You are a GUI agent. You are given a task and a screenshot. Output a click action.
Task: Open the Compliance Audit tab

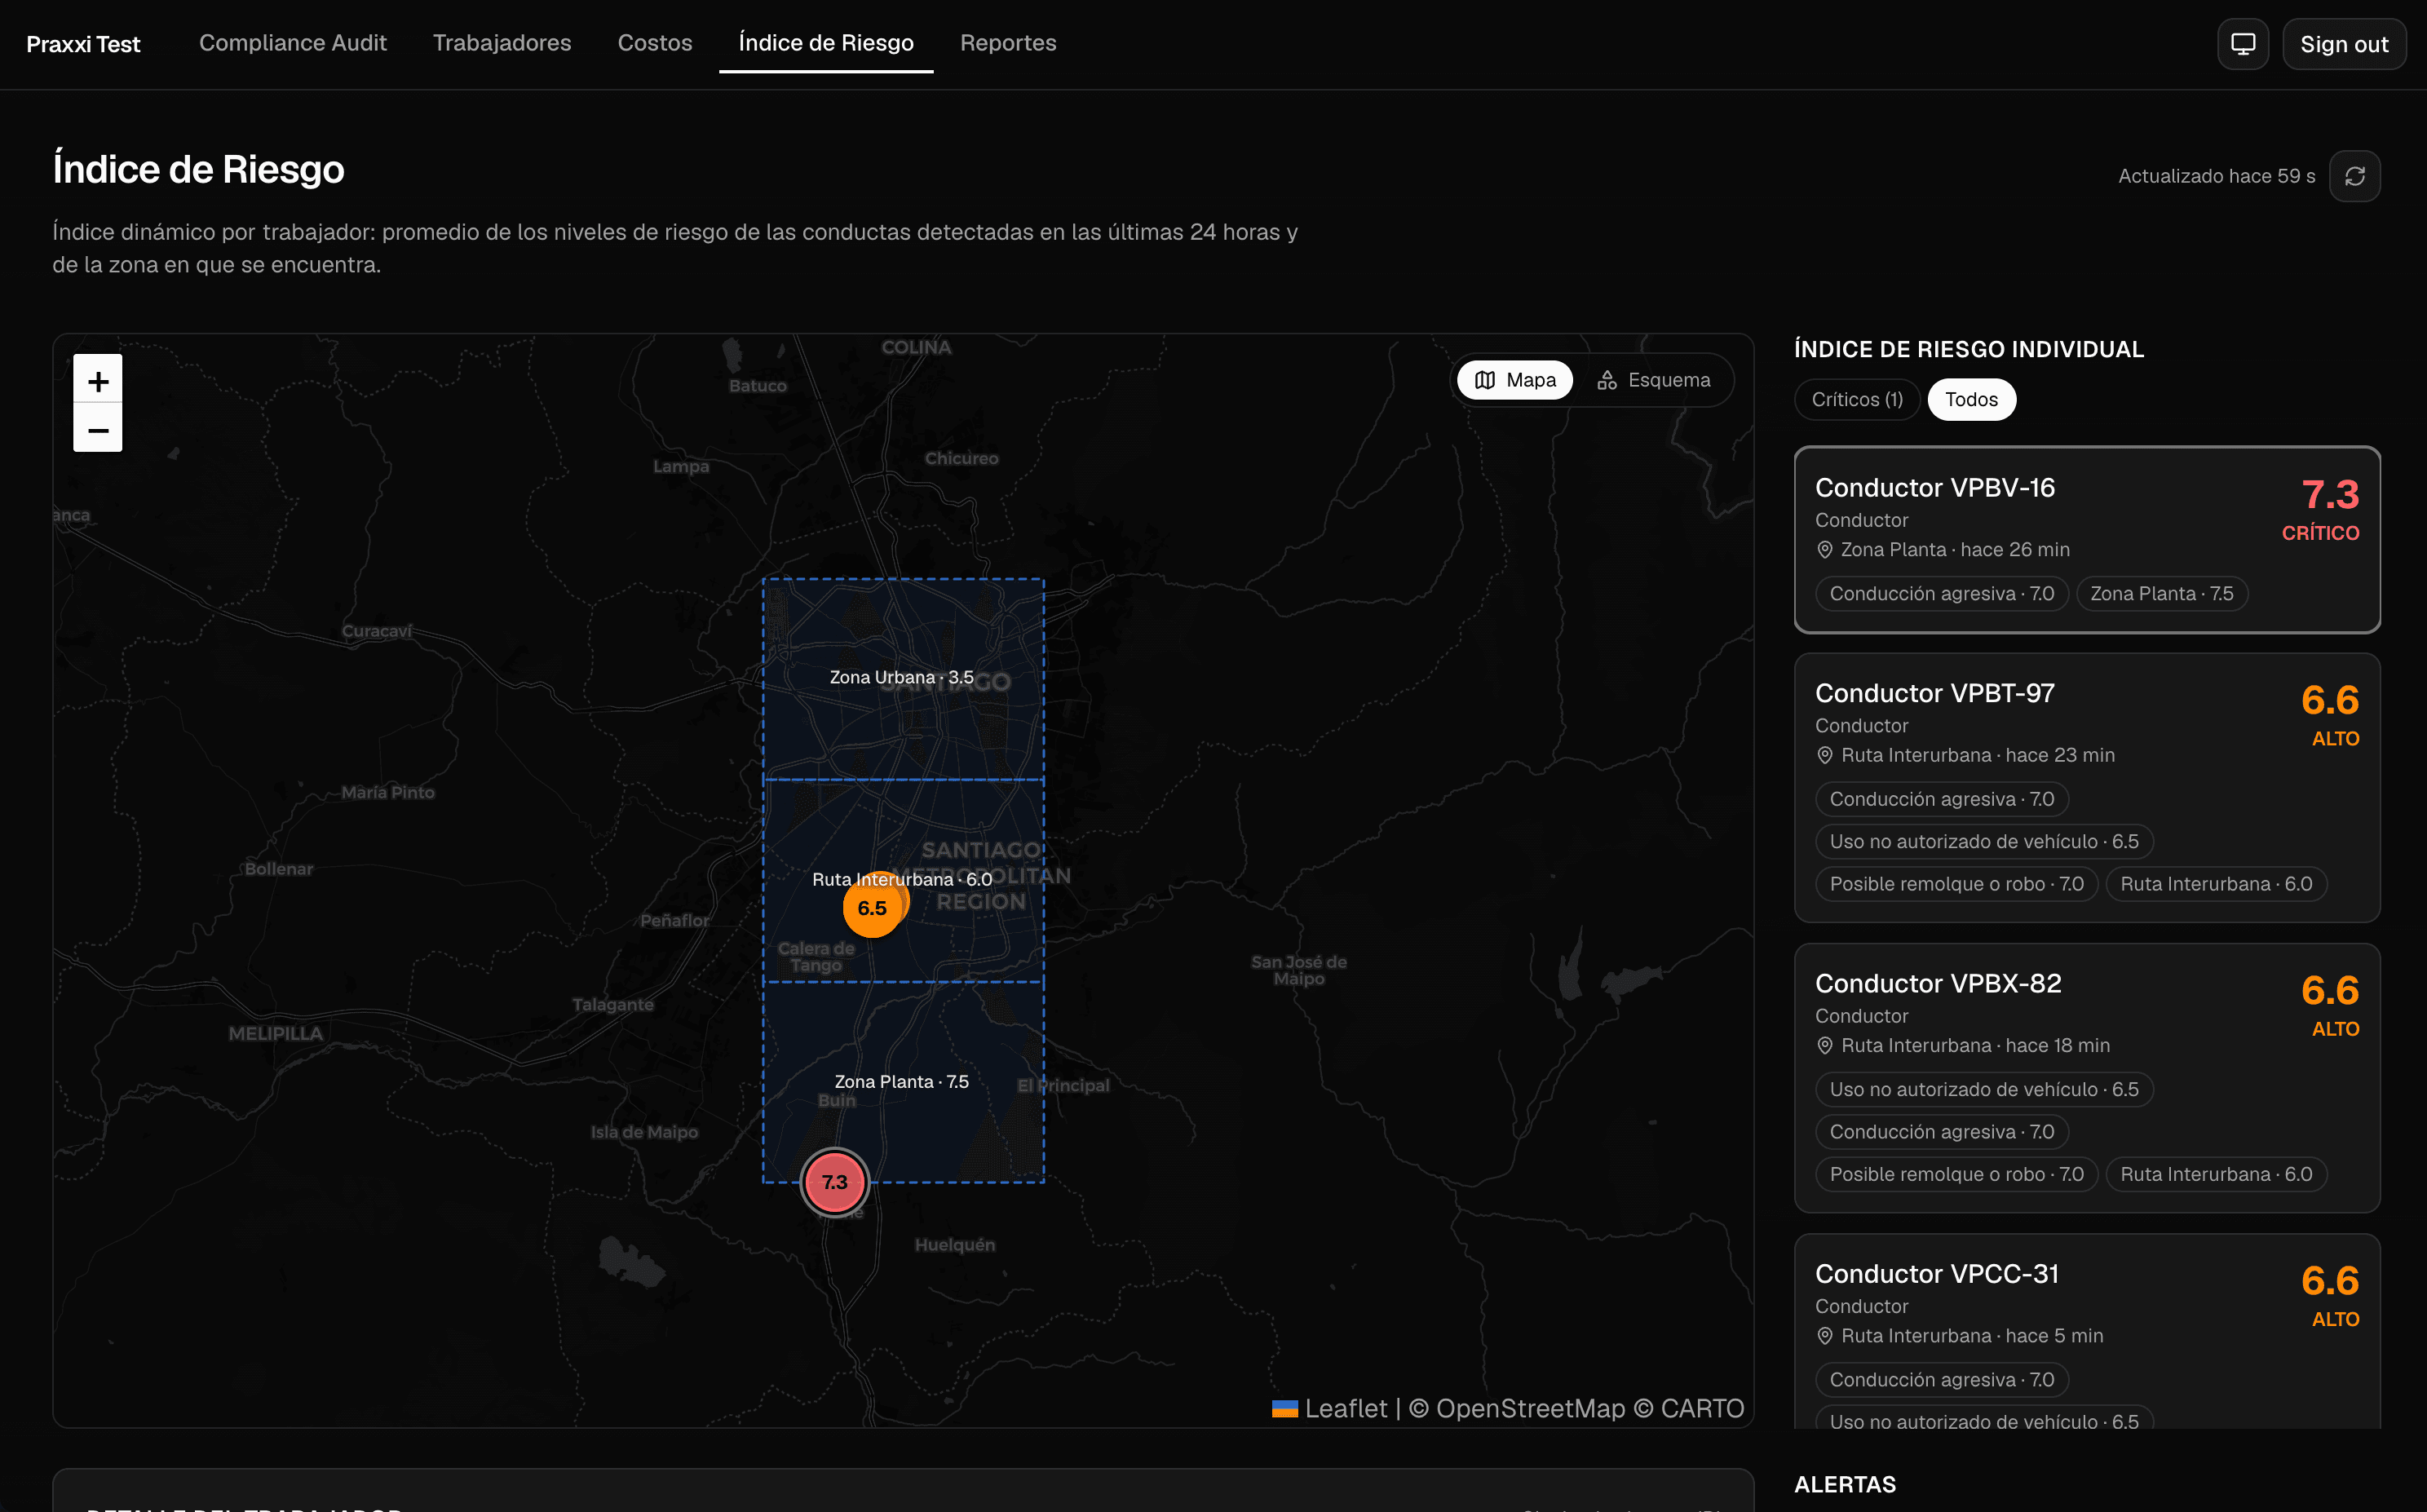[x=293, y=43]
